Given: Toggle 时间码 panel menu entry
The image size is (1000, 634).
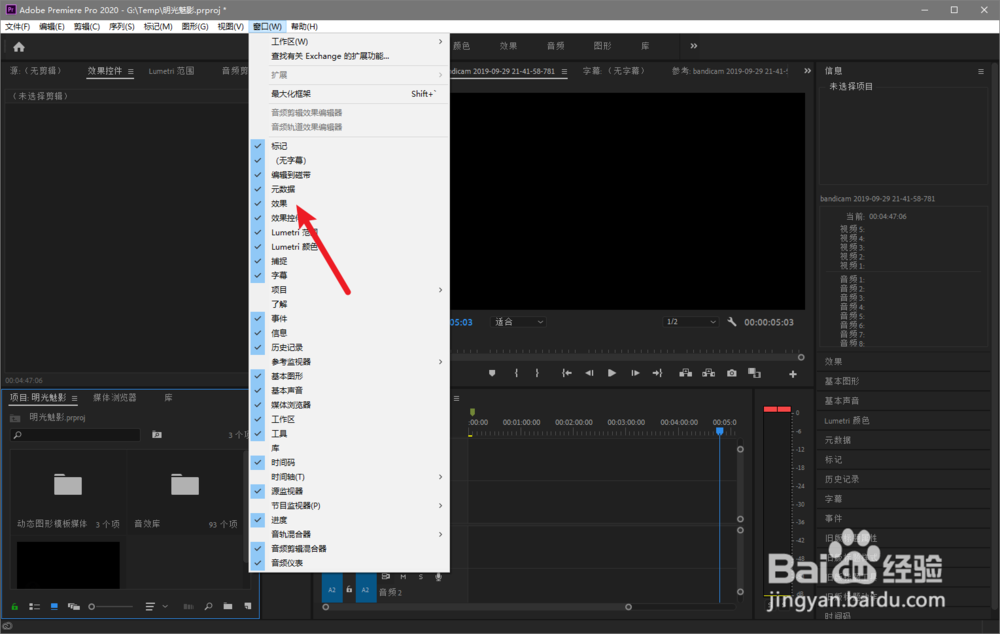Looking at the screenshot, I should pyautogui.click(x=349, y=462).
